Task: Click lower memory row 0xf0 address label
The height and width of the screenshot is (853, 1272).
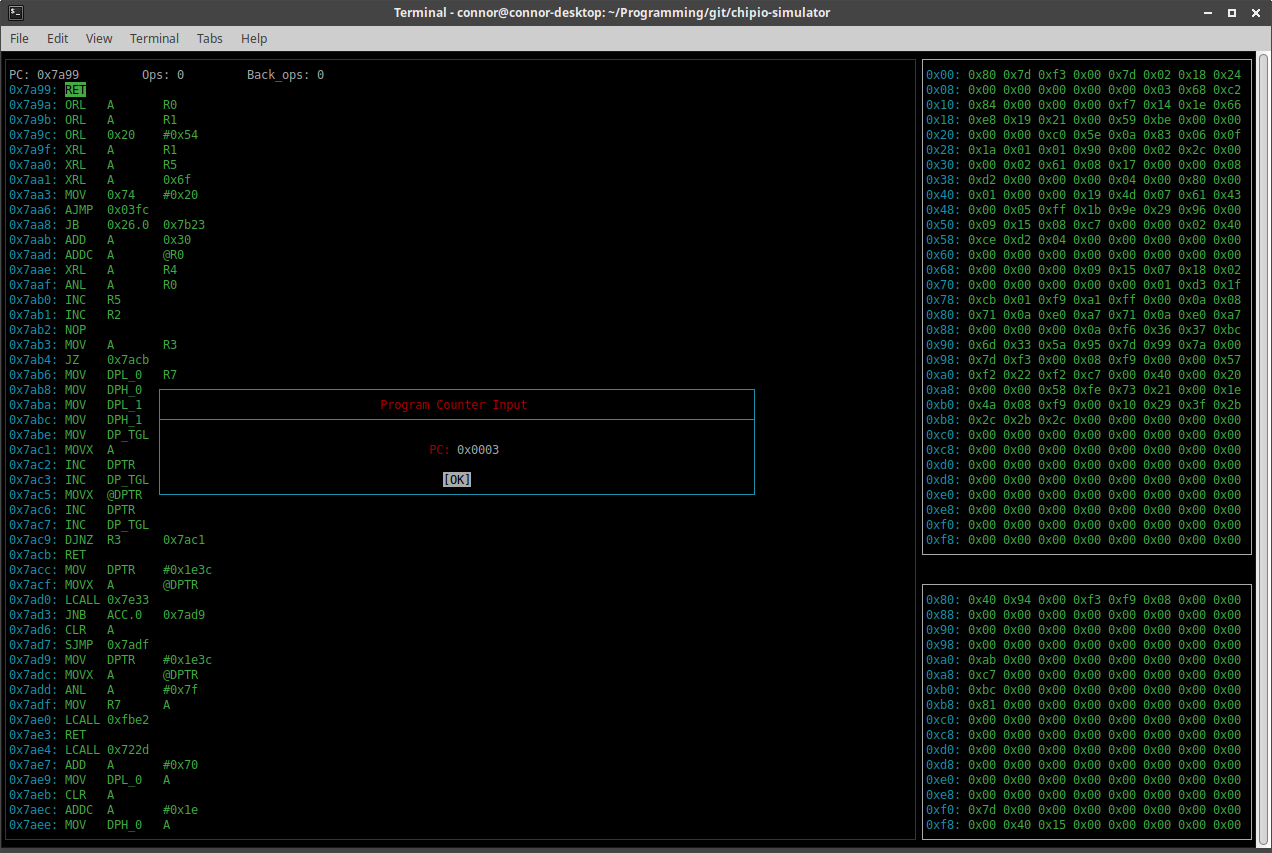Action: tap(943, 810)
